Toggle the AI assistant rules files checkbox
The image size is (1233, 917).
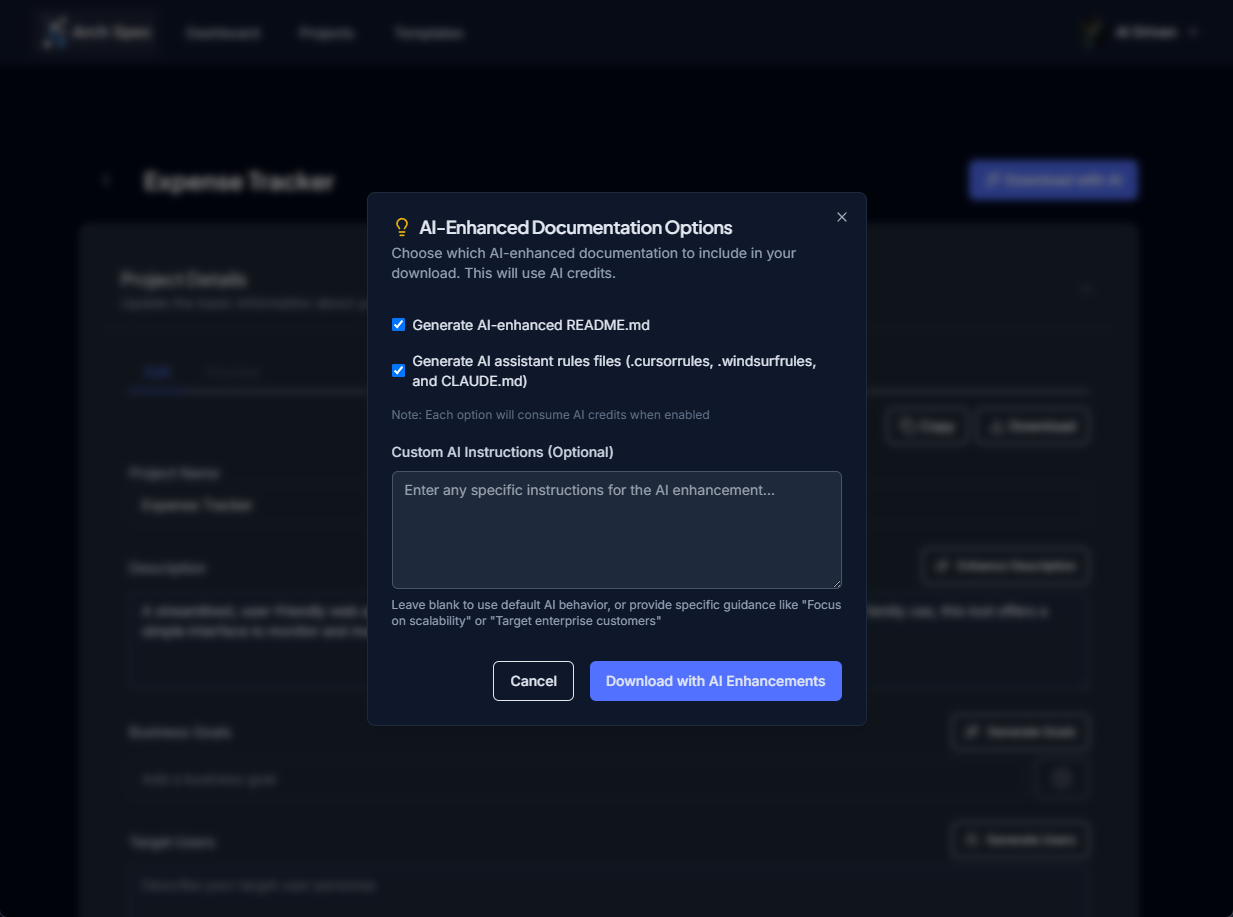click(398, 371)
